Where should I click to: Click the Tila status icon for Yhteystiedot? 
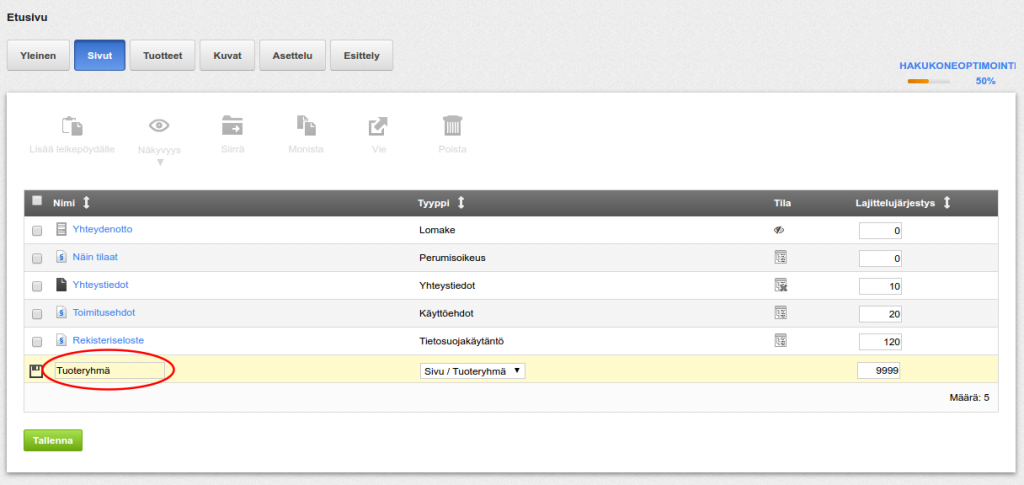click(780, 285)
